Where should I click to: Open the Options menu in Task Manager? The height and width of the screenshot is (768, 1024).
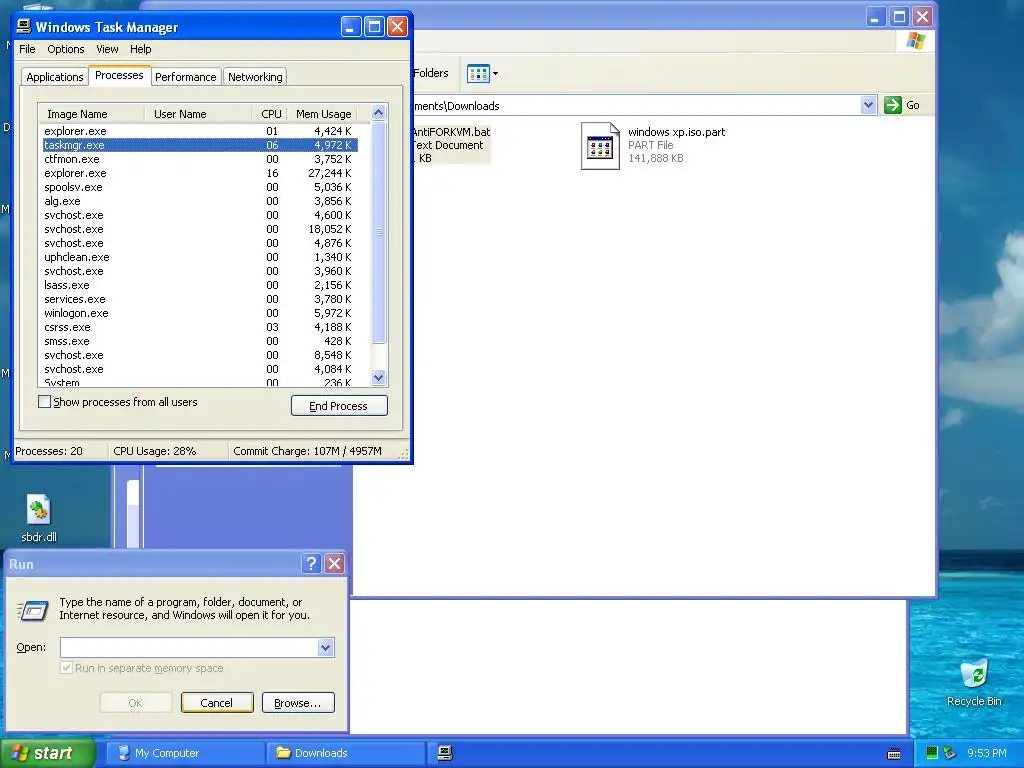(x=65, y=49)
